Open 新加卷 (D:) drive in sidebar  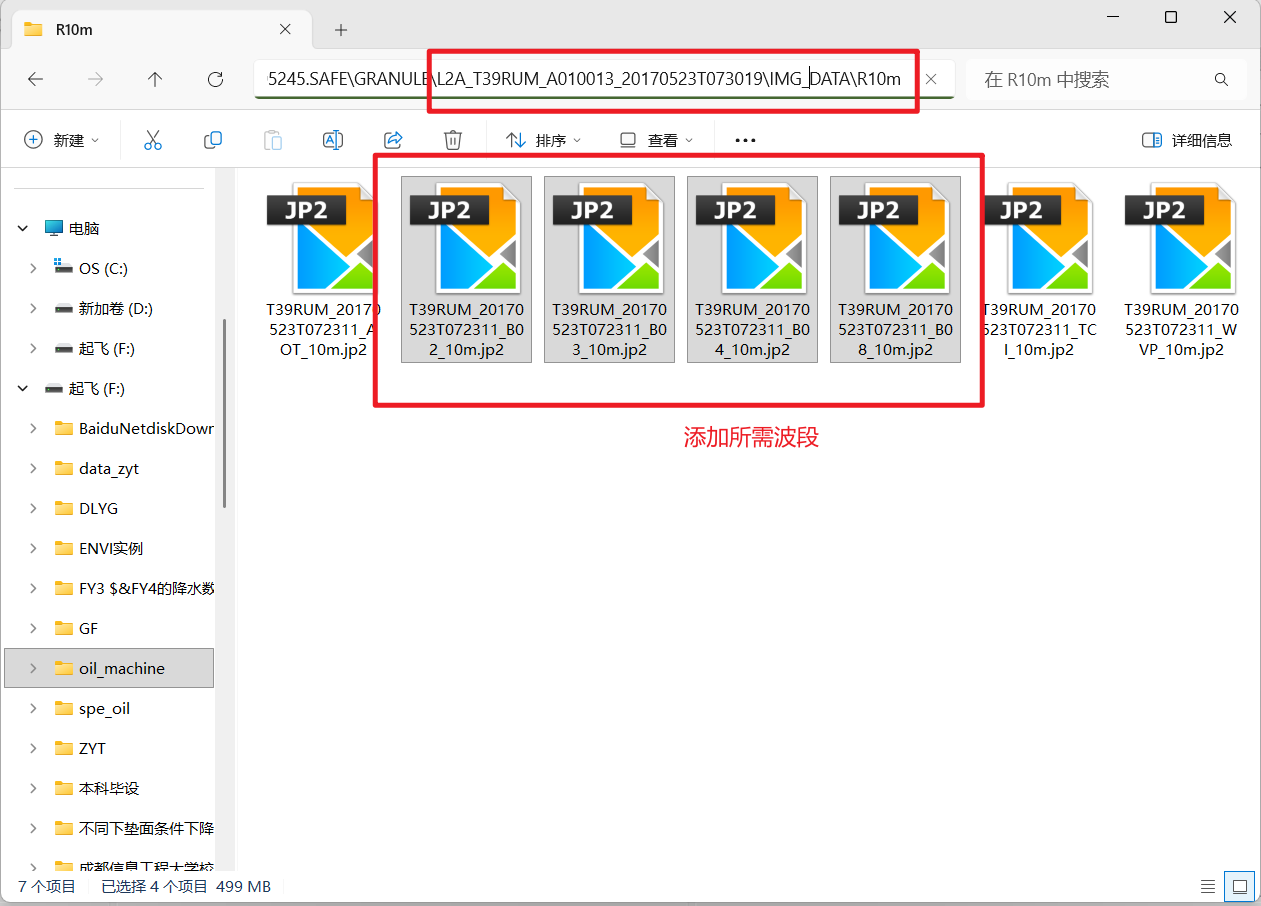[x=116, y=308]
